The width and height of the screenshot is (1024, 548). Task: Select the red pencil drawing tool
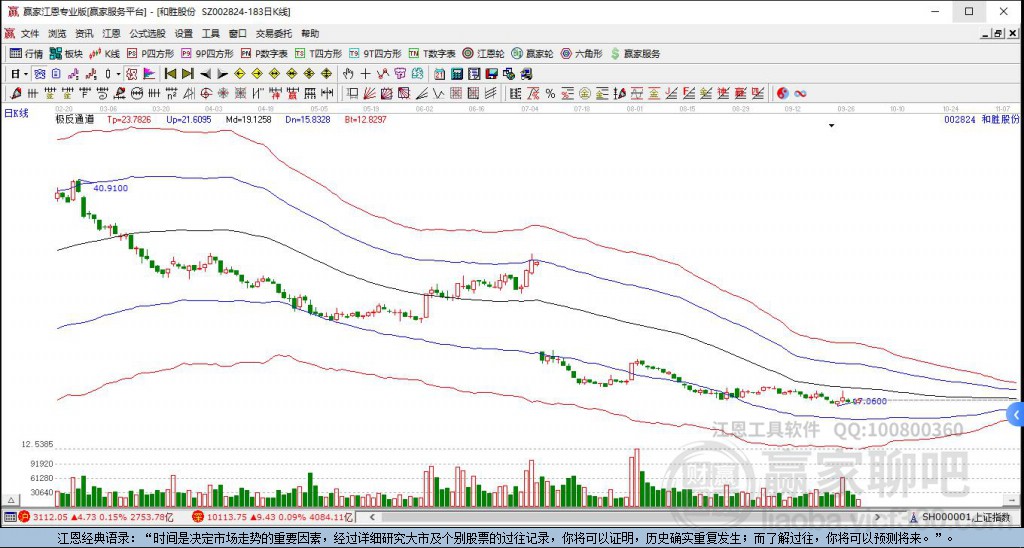(x=15, y=94)
